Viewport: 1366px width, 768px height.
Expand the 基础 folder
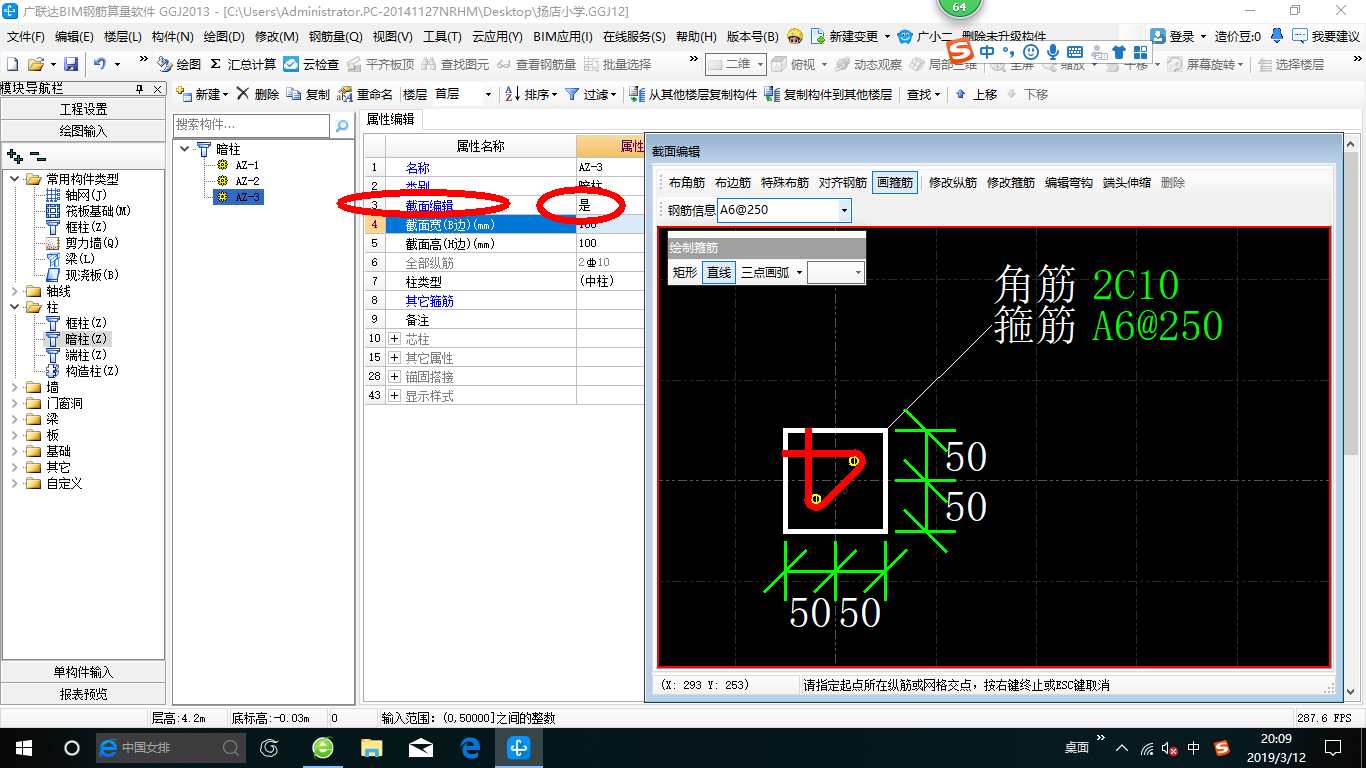pyautogui.click(x=14, y=451)
